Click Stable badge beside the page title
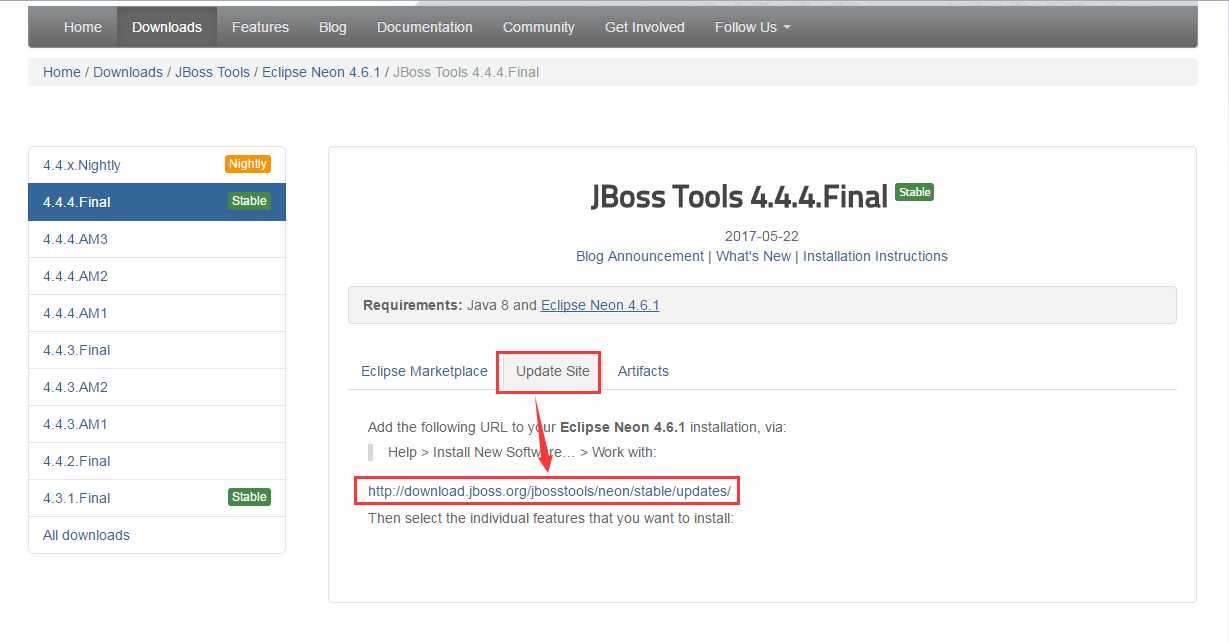 point(914,192)
